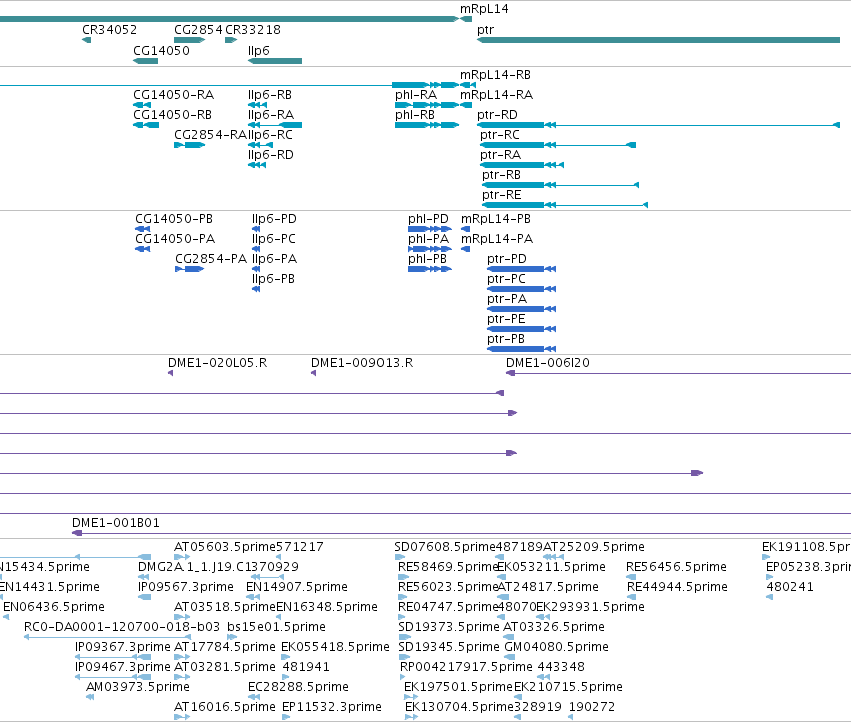Screen dimensions: 851x722
Task: Select the AM03973.5prime EST label
Action: [x=138, y=687]
